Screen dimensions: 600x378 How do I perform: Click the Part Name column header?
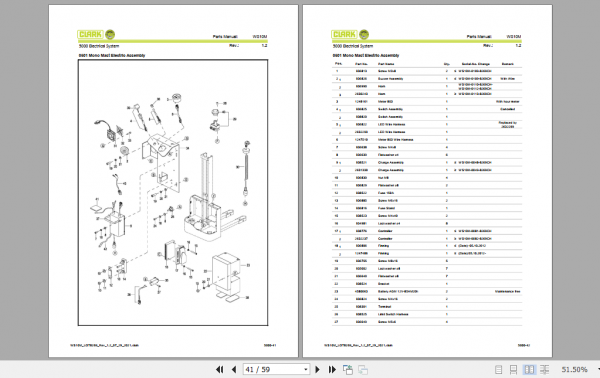[x=386, y=64]
